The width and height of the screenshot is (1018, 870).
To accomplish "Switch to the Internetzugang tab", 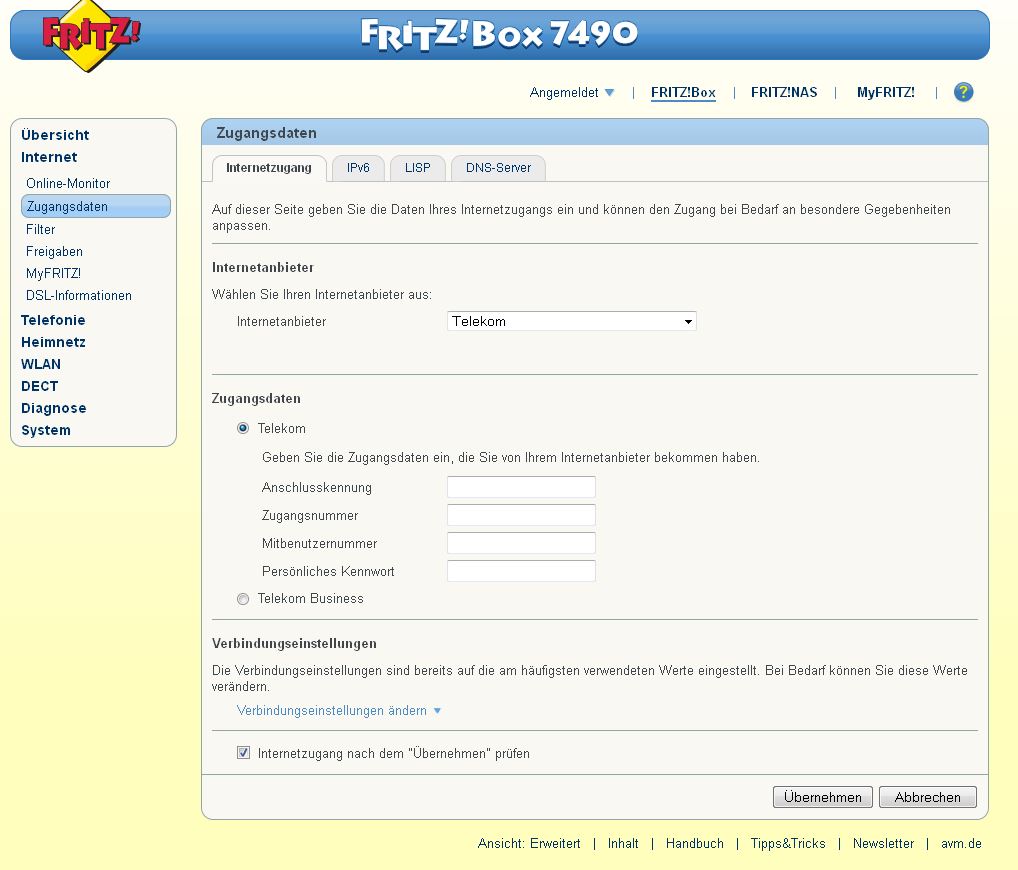I will (269, 168).
